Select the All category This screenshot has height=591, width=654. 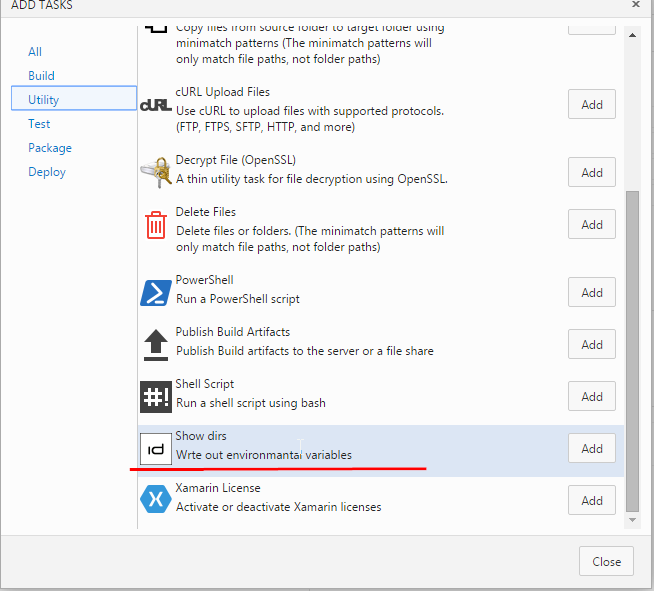35,52
